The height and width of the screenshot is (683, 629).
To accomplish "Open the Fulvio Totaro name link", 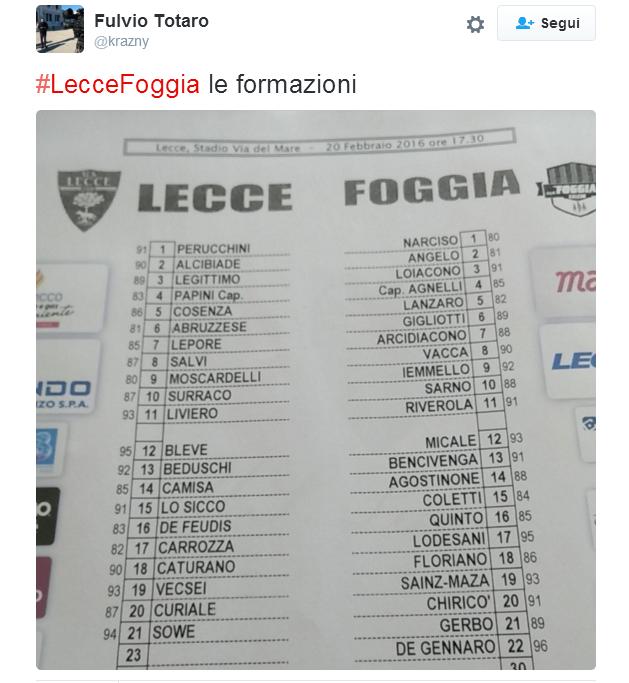I will click(x=152, y=21).
